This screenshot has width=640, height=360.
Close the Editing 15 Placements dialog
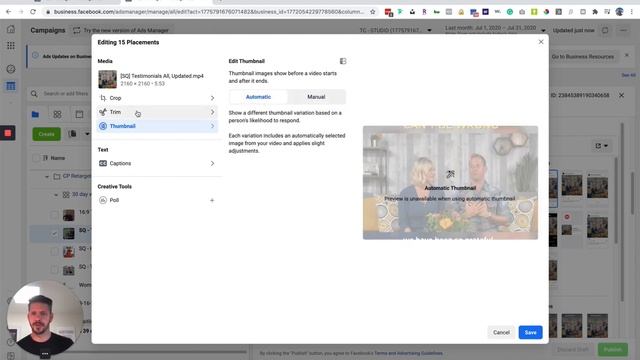(x=541, y=42)
